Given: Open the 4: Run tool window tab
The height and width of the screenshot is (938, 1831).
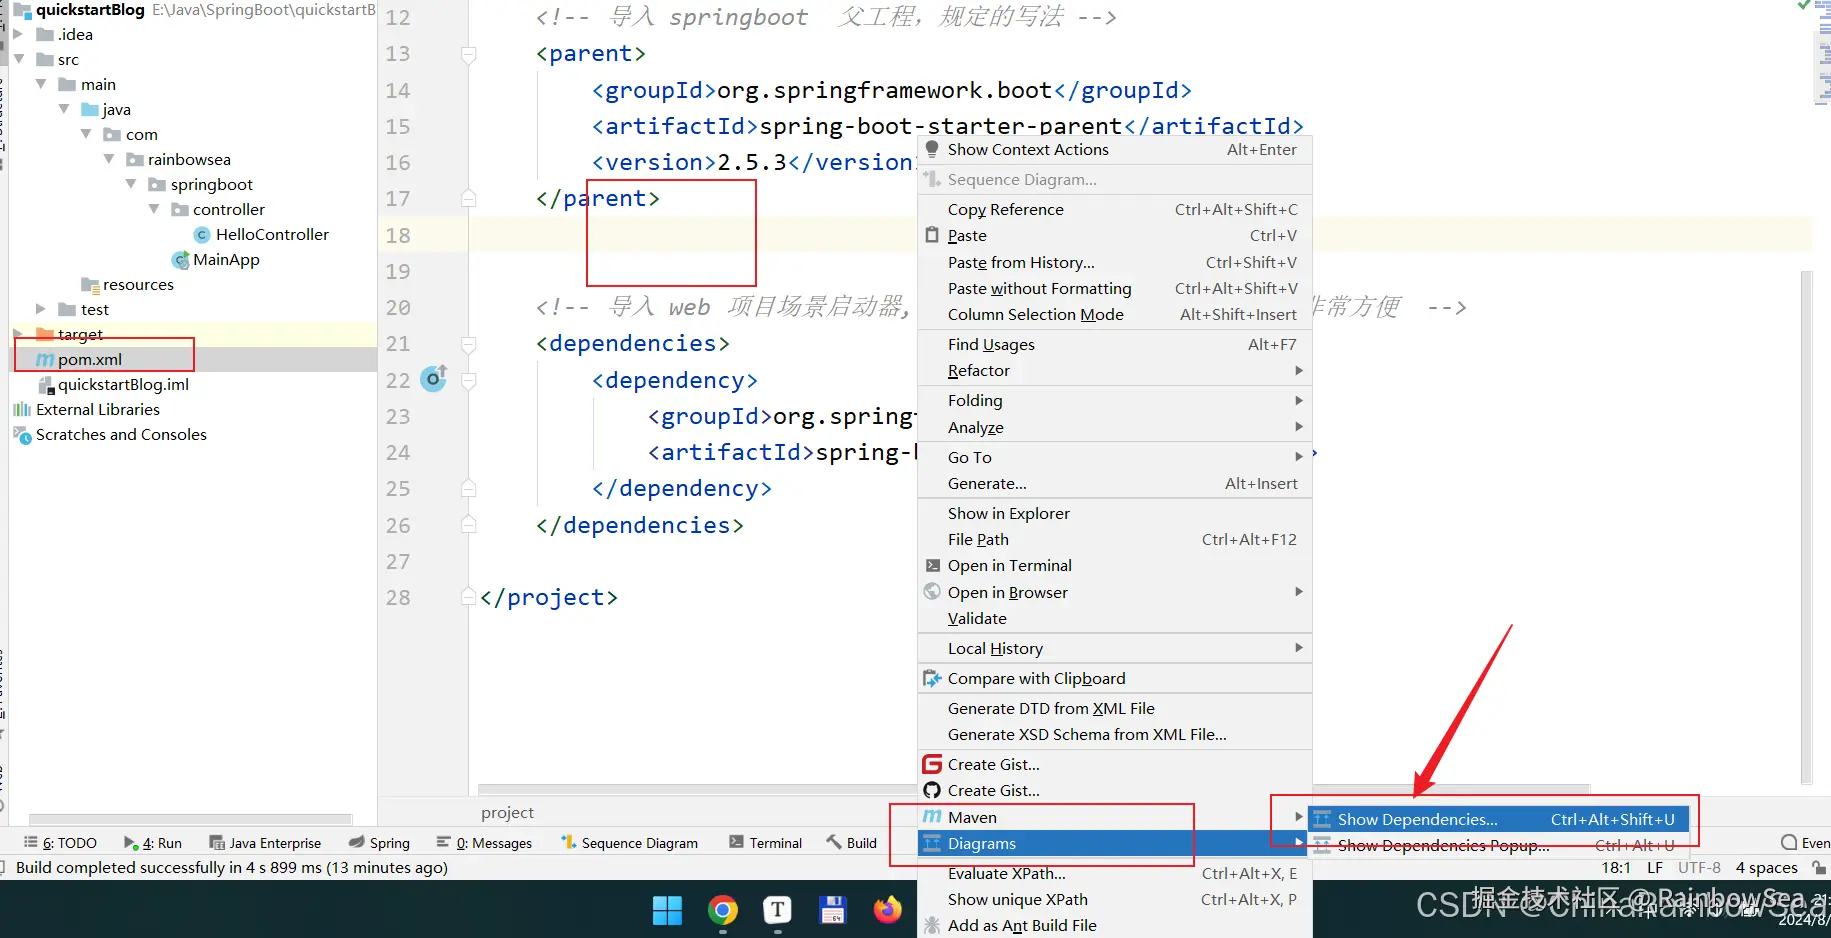Looking at the screenshot, I should 153,843.
